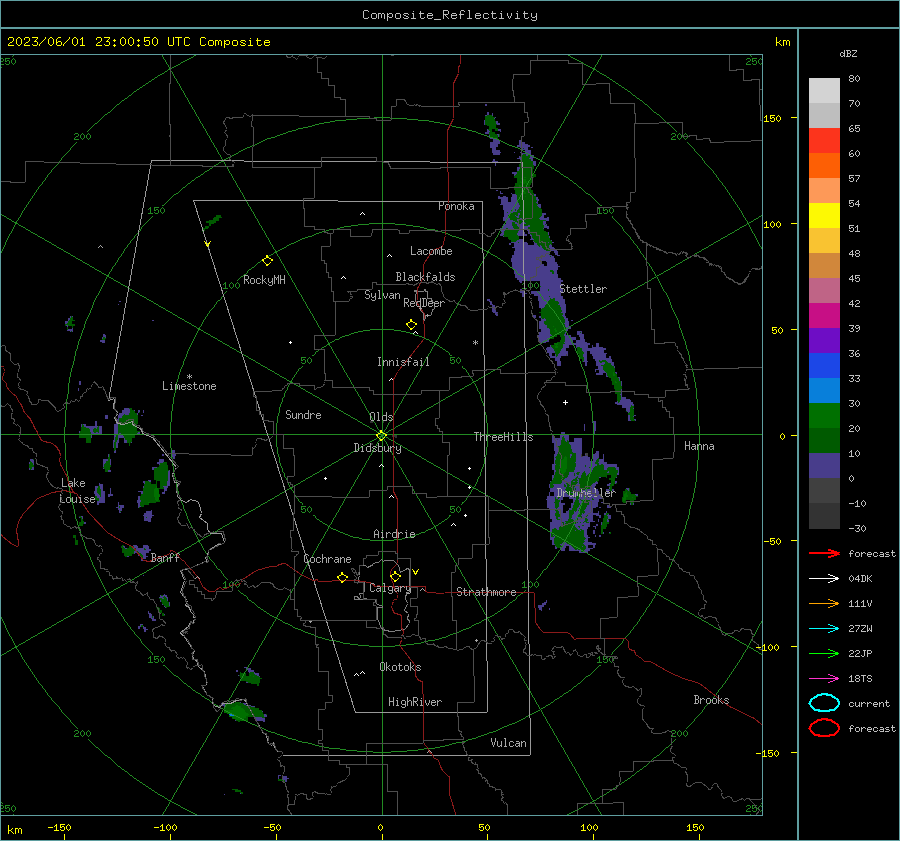Click the bright yellow dBZ swatch

[x=824, y=216]
